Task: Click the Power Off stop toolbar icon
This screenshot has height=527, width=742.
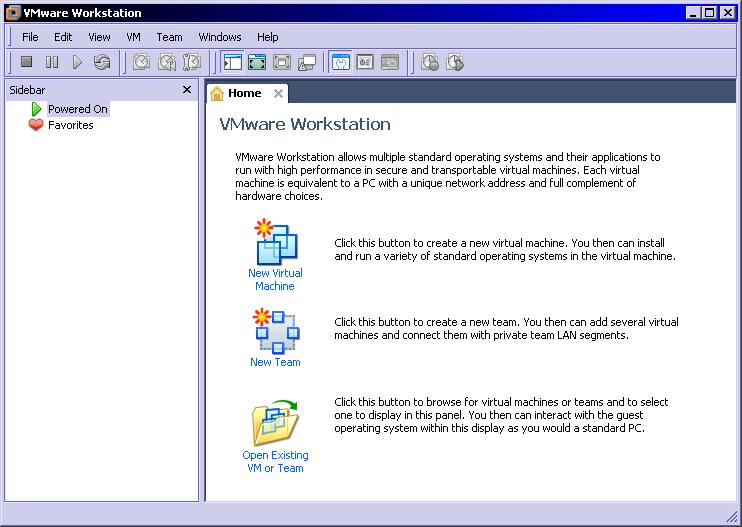Action: coord(27,62)
